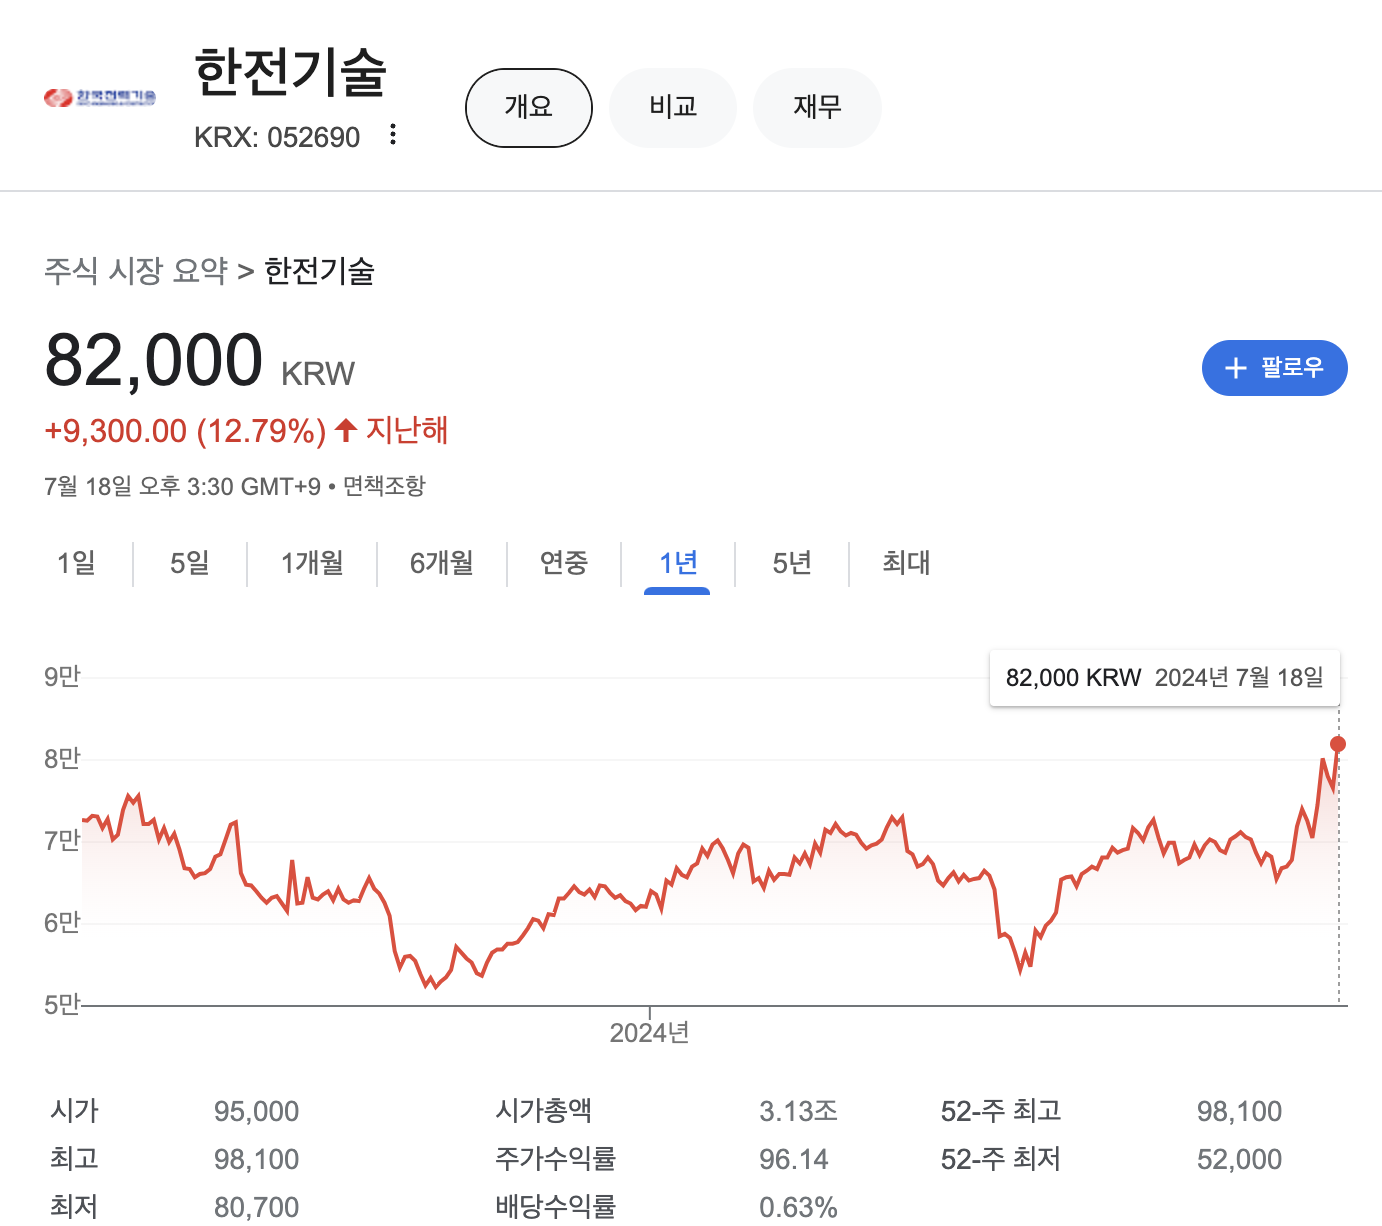Click the 시가총액 label
1382x1226 pixels.
543,1111
